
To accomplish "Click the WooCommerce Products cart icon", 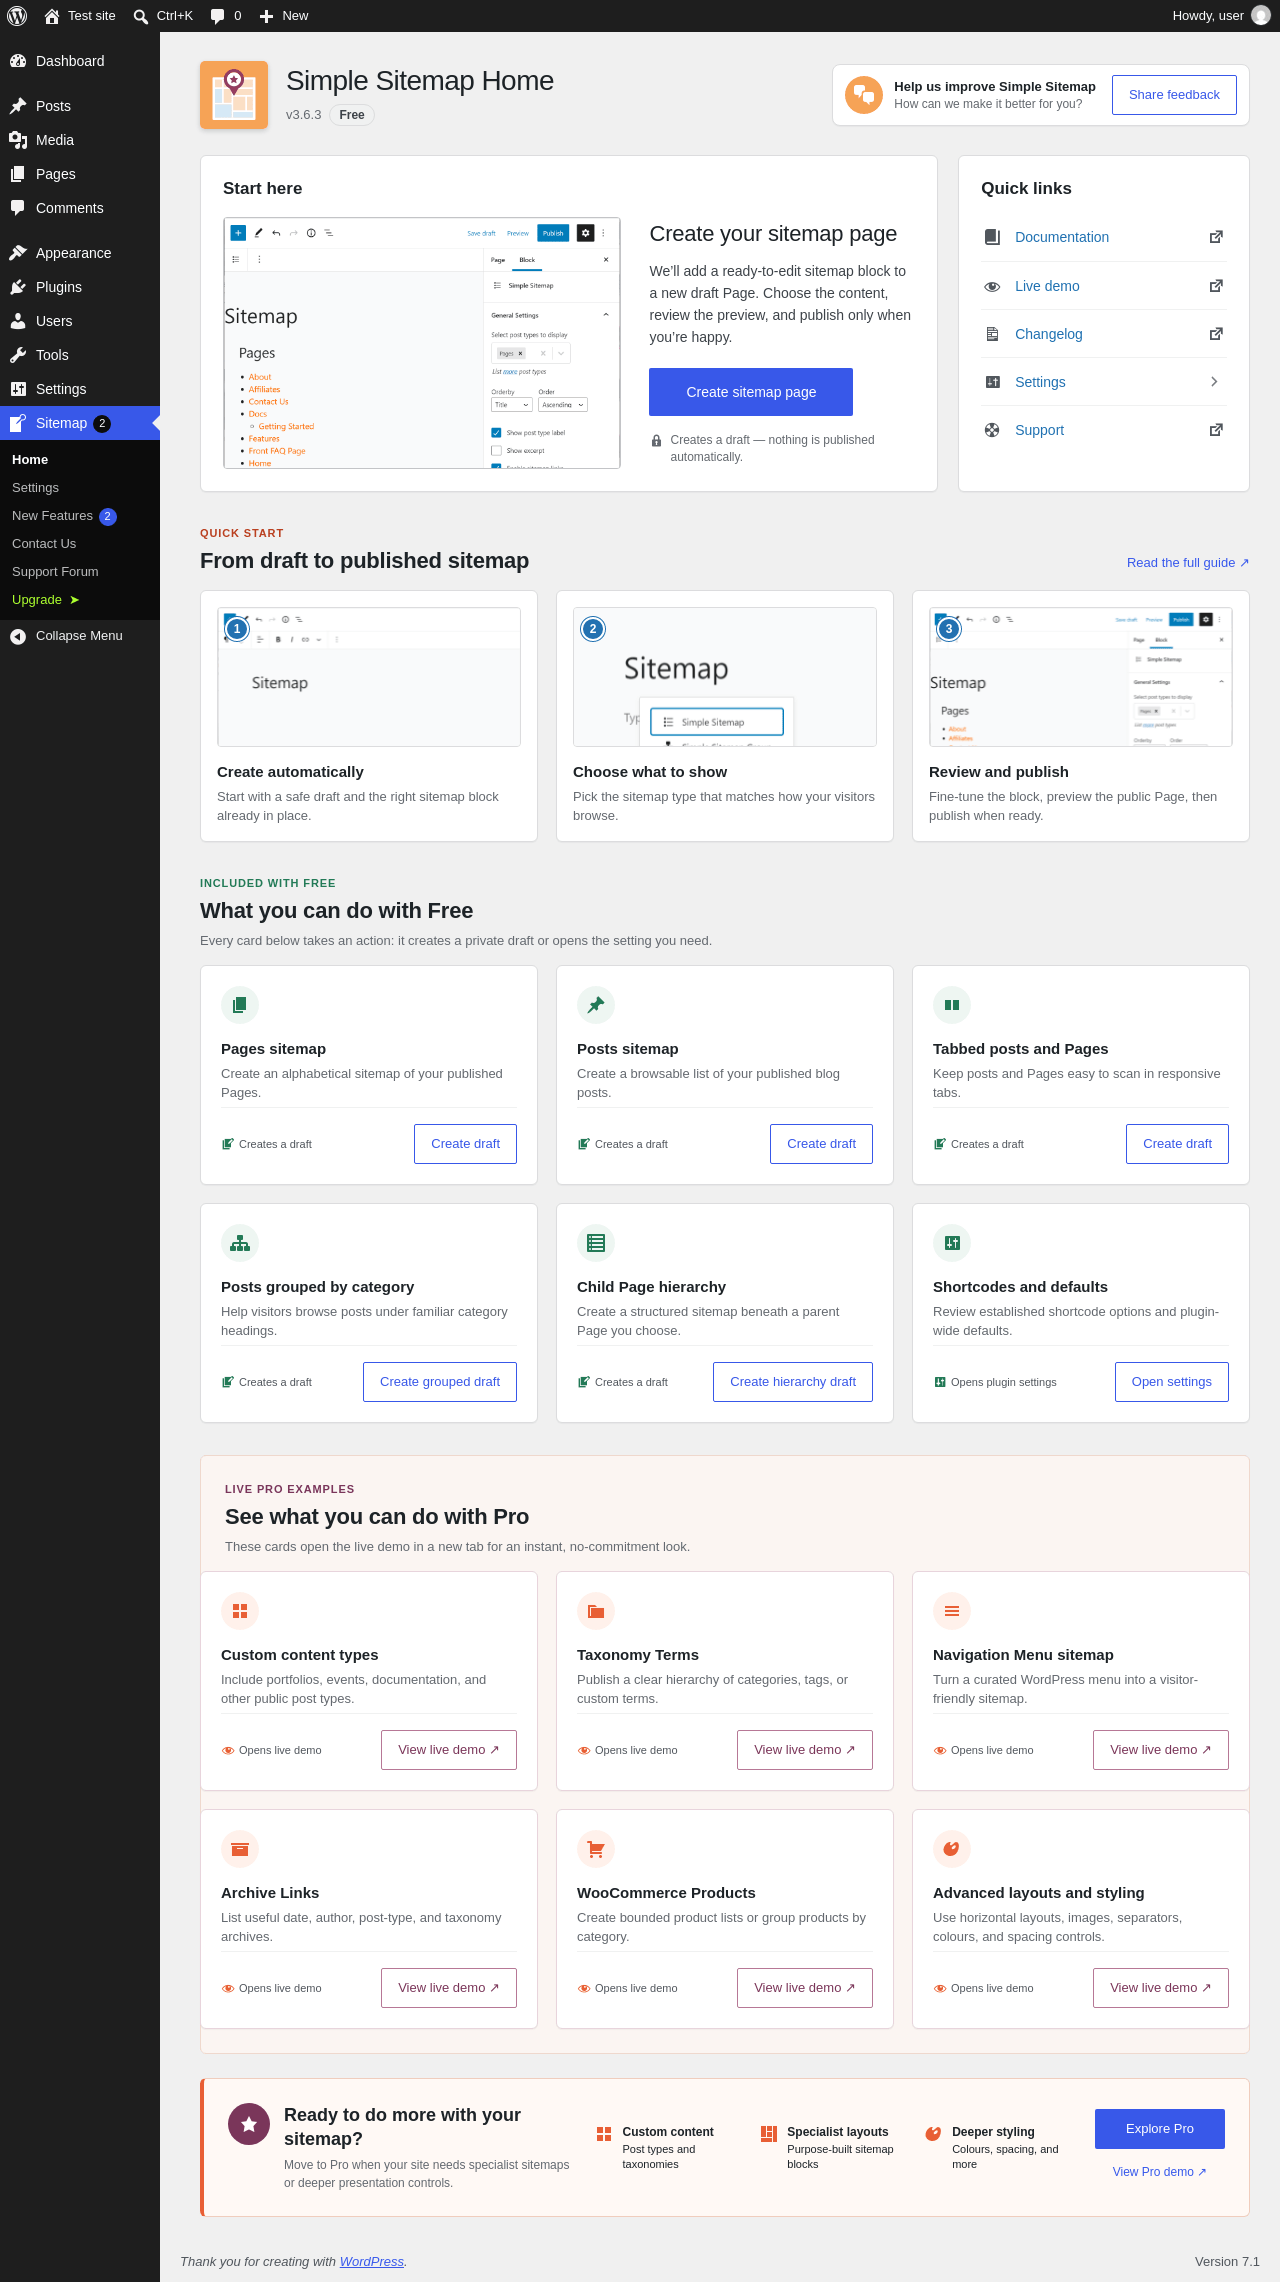I will tap(596, 1849).
